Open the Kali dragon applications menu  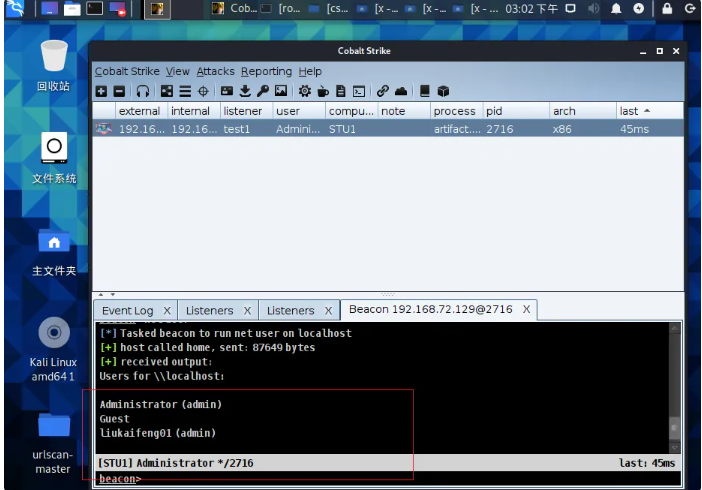[x=14, y=8]
